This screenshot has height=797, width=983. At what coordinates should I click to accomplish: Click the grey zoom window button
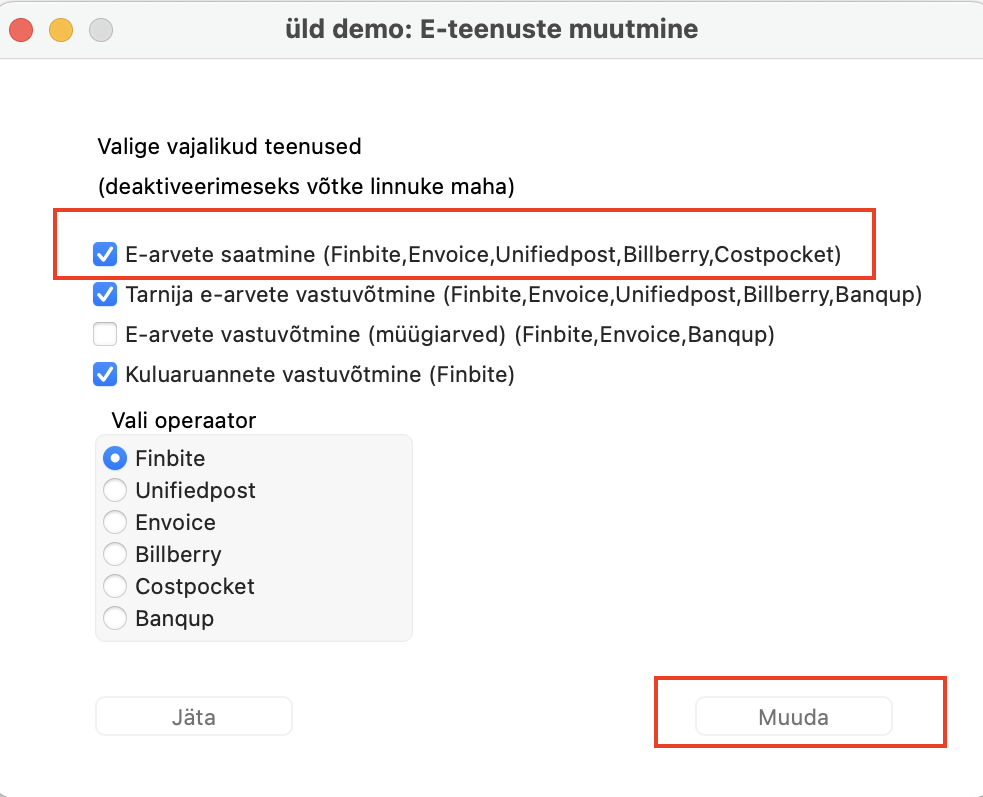click(x=101, y=30)
